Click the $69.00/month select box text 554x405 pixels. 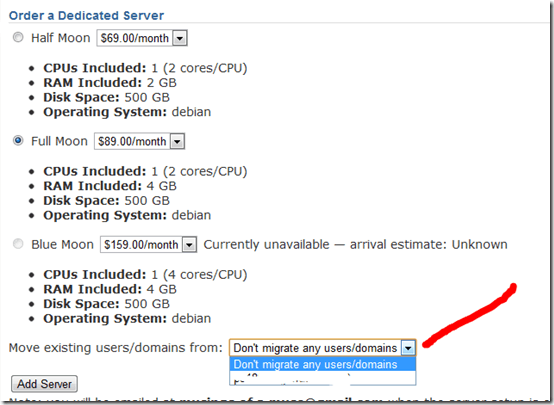(135, 38)
